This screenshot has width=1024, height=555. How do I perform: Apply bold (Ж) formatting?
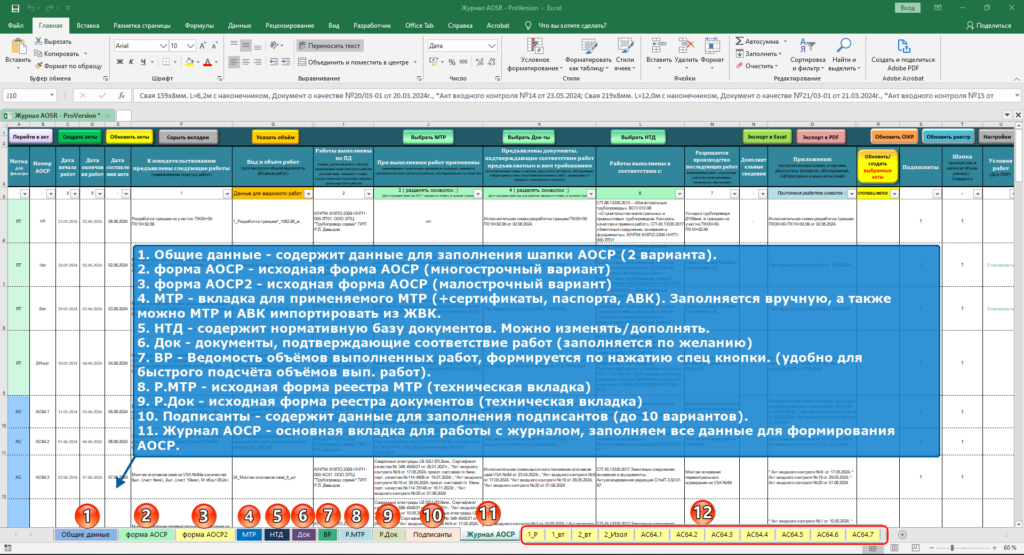point(120,62)
